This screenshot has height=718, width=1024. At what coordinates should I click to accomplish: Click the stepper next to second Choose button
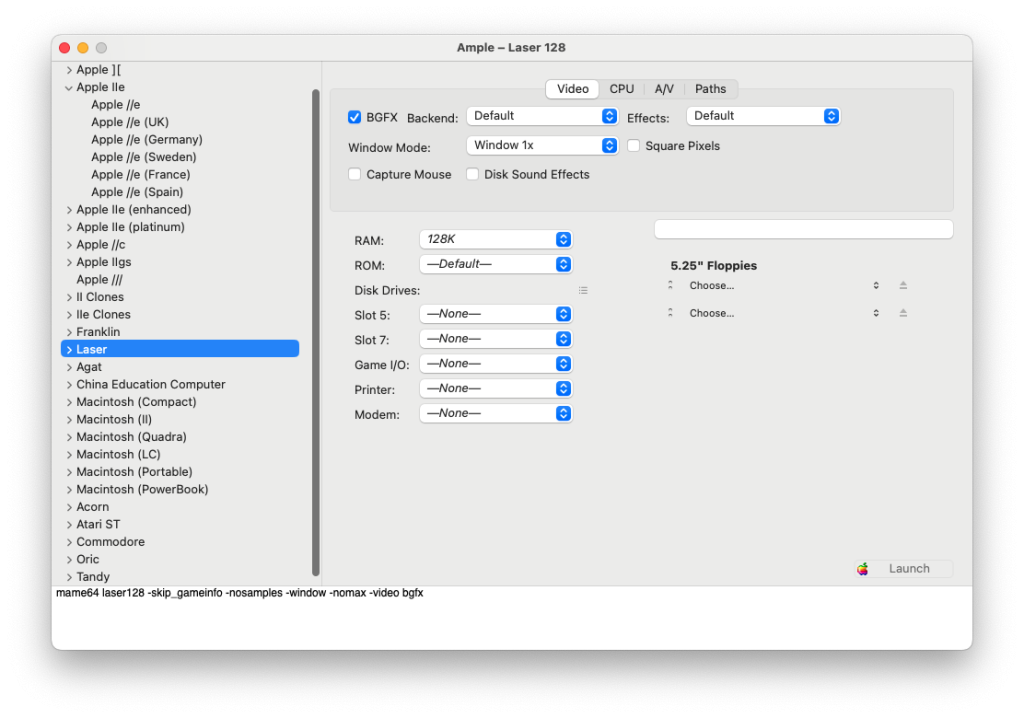(875, 313)
